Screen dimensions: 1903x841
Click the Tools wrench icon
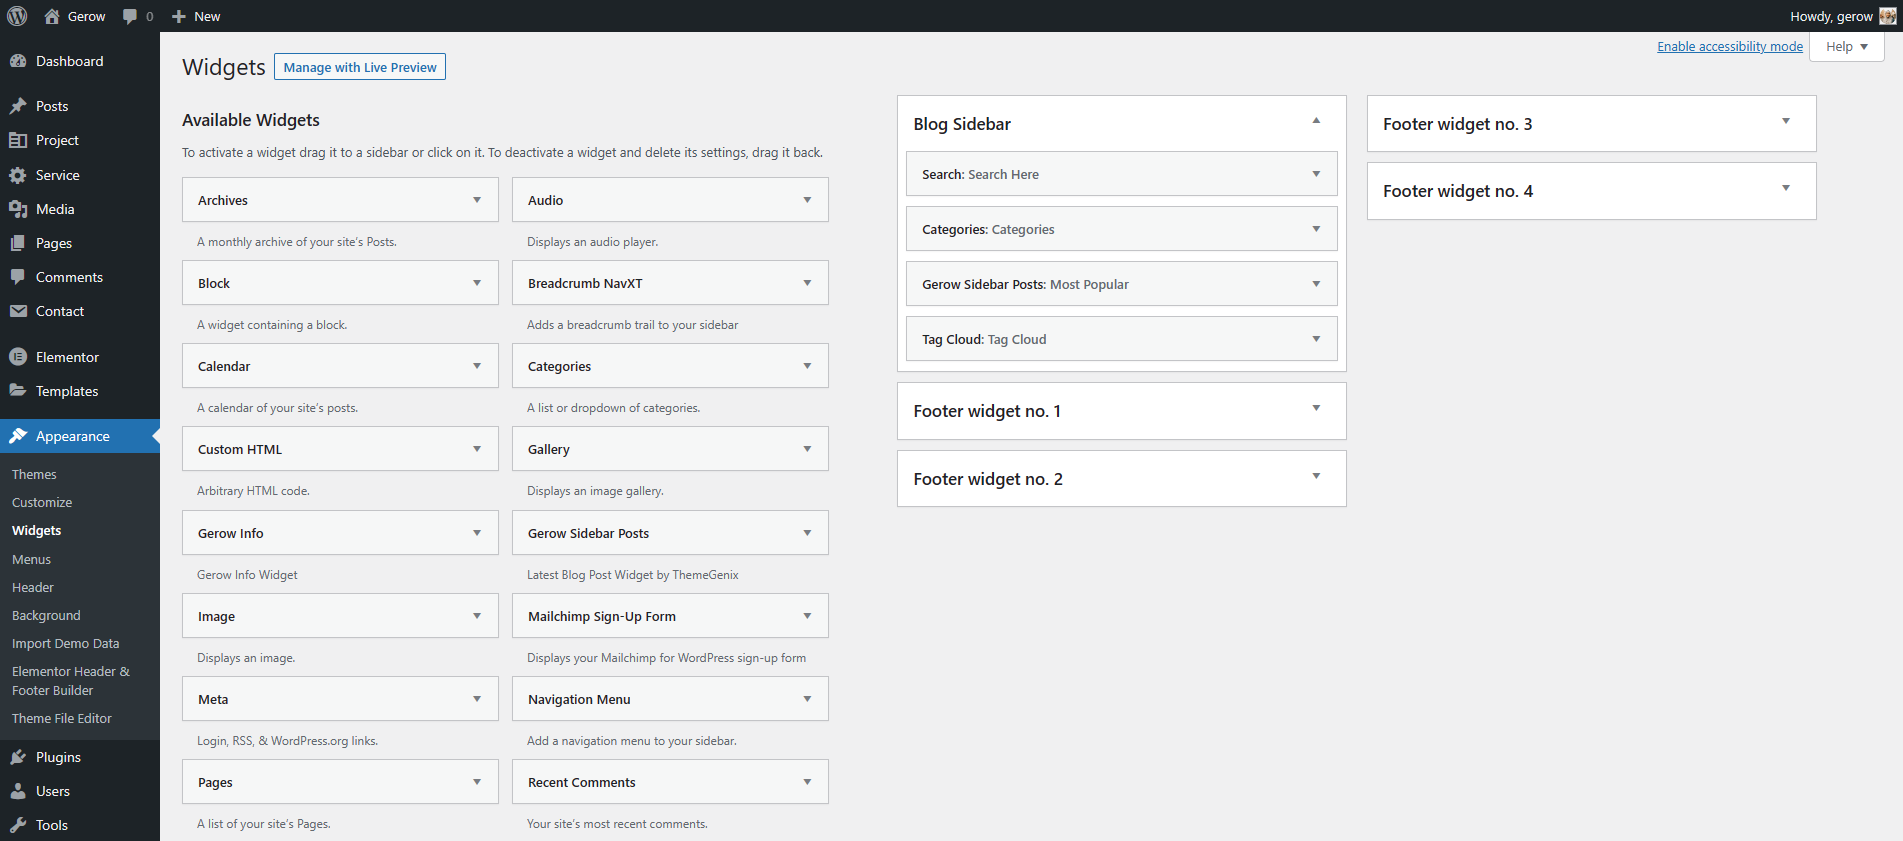point(18,825)
